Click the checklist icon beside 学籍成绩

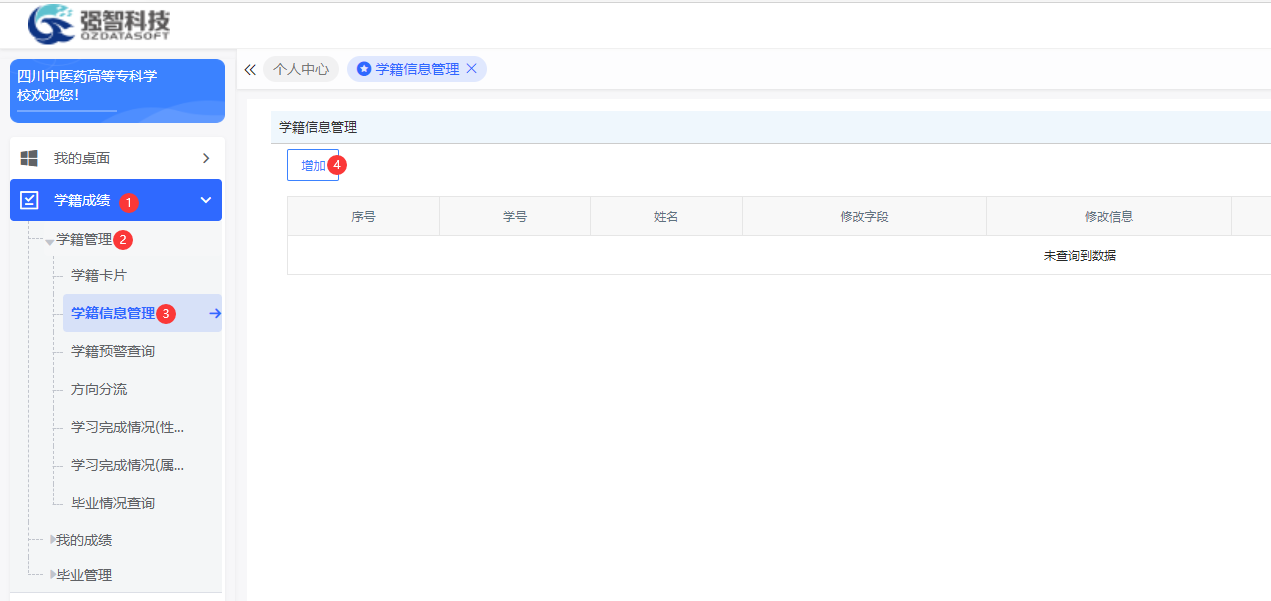pyautogui.click(x=29, y=200)
